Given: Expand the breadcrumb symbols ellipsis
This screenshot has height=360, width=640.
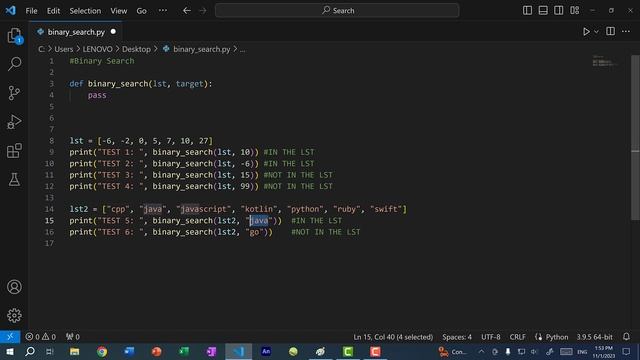Looking at the screenshot, I should click(242, 49).
